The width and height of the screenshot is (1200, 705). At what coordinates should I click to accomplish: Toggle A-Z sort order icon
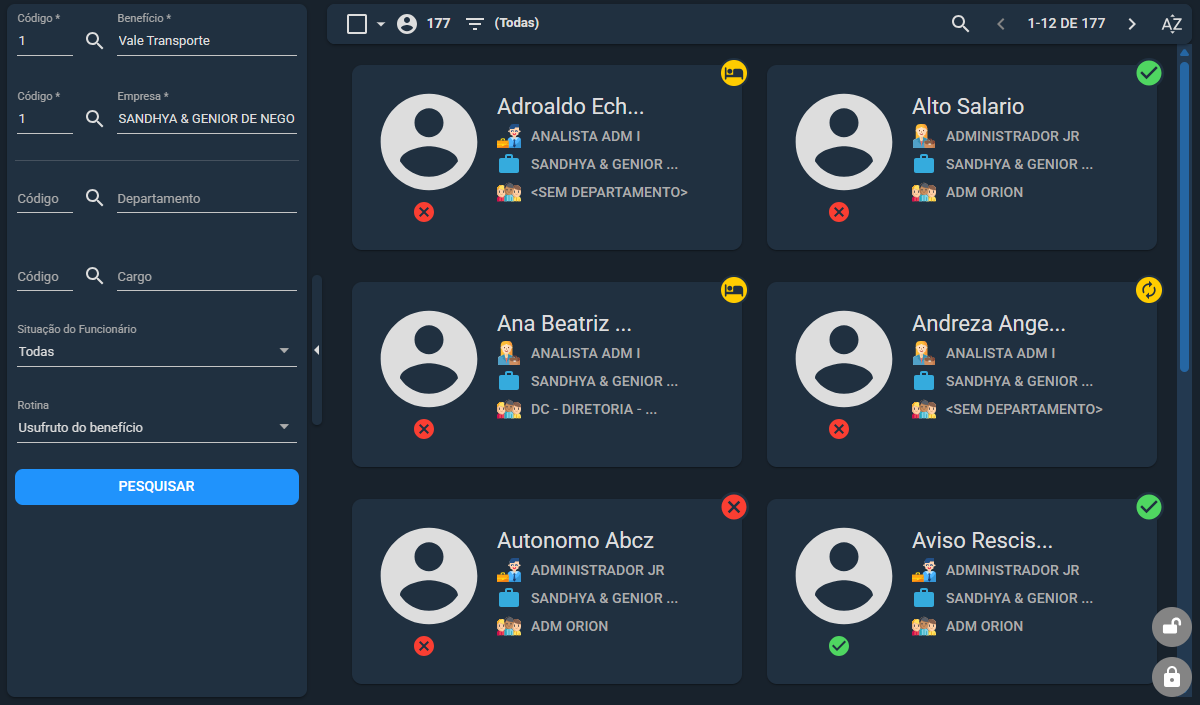point(1172,24)
